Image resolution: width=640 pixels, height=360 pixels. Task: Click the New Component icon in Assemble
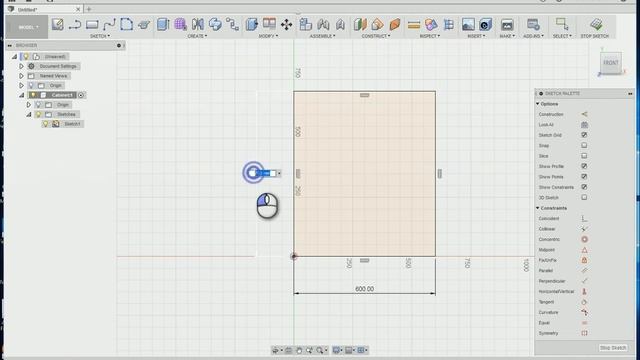click(x=305, y=24)
